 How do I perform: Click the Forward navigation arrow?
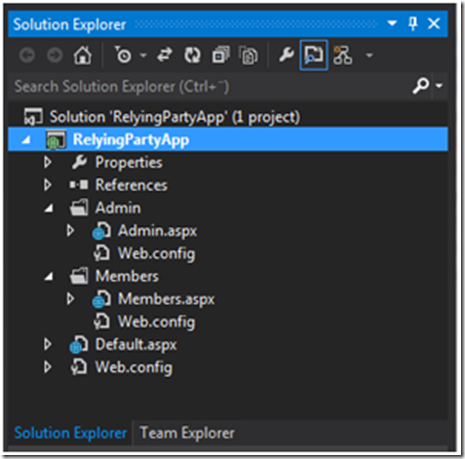[x=55, y=55]
